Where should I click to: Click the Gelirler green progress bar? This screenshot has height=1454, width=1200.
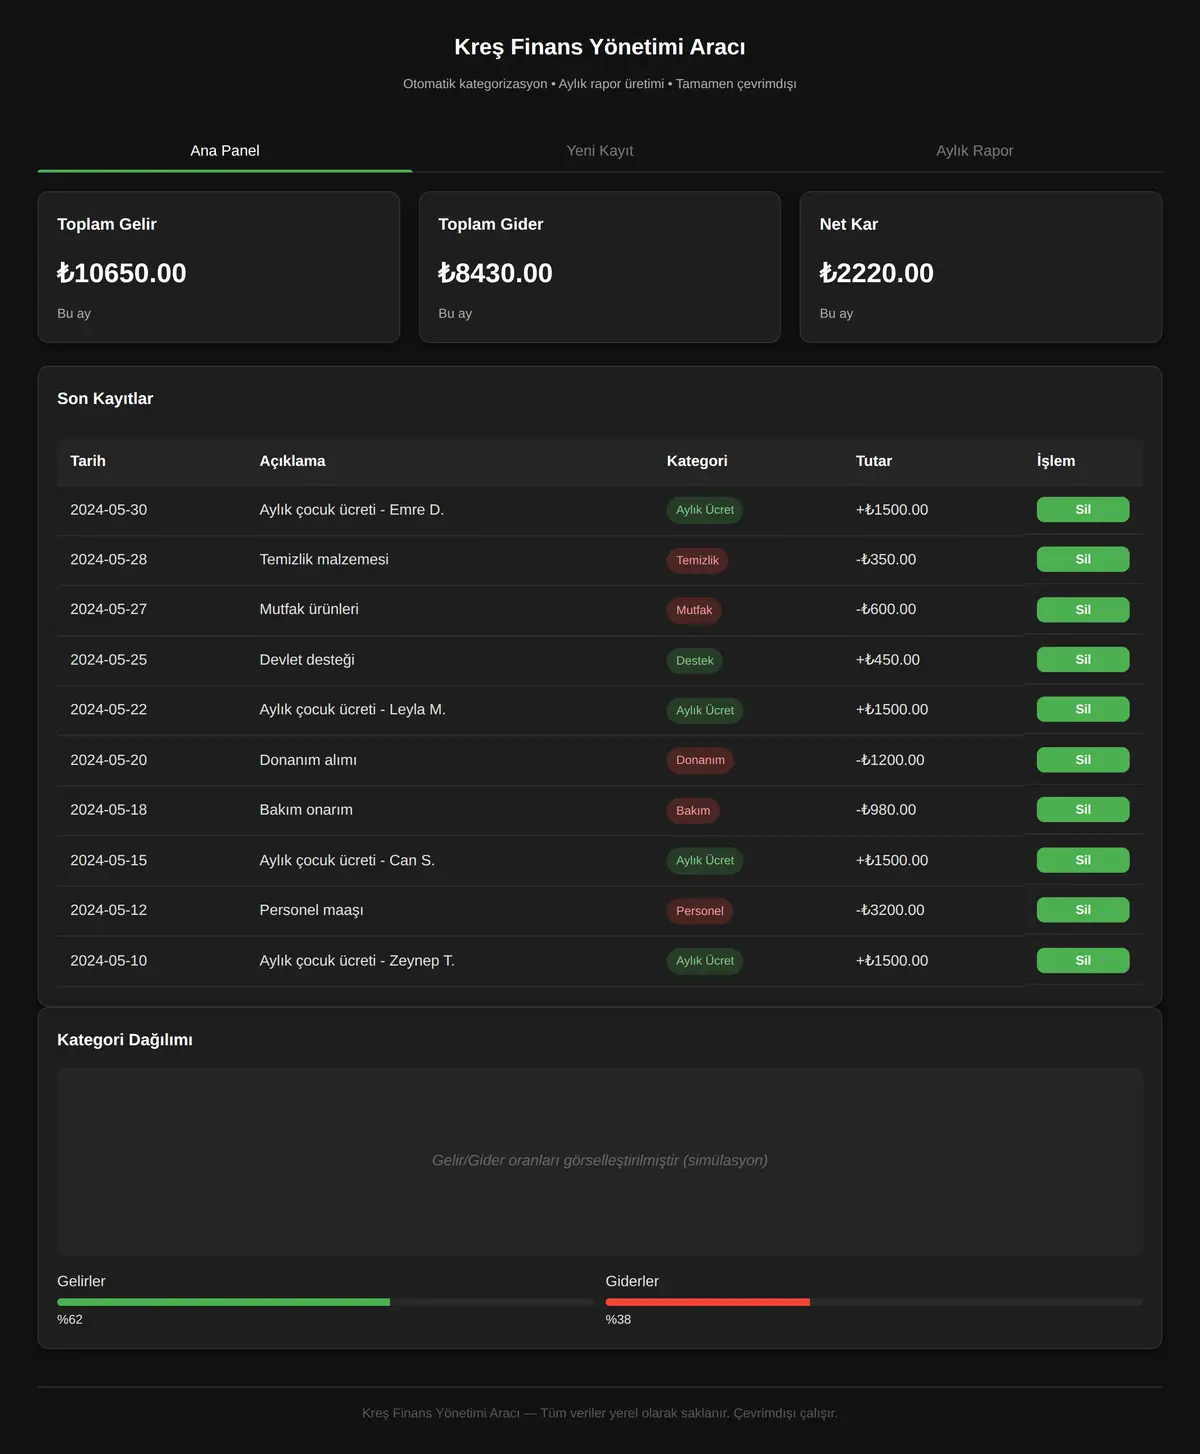click(x=223, y=1302)
